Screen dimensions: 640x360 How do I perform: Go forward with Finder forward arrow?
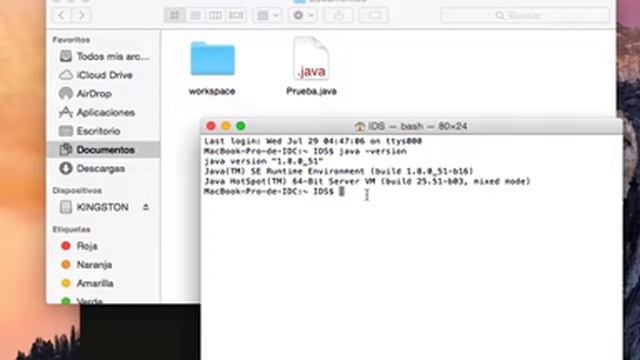pos(82,16)
